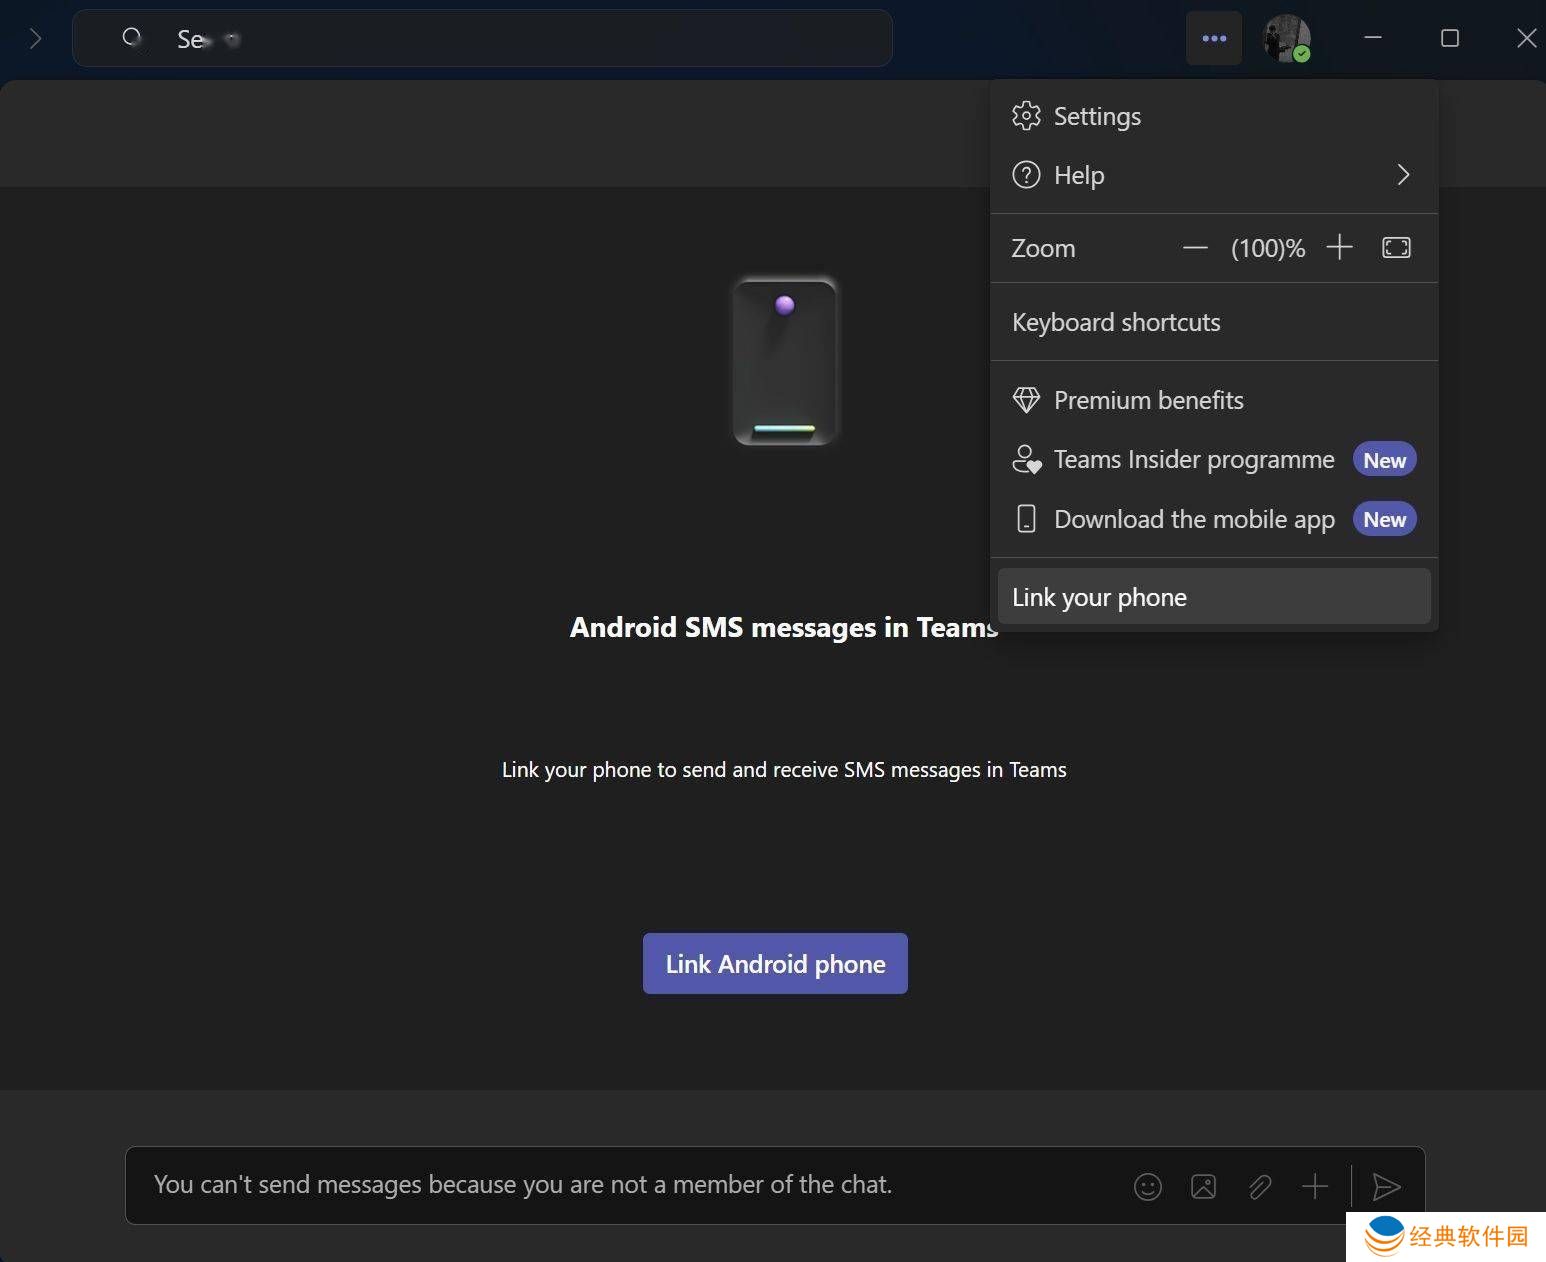This screenshot has width=1546, height=1262.
Task: Click the mobile phone icon in menu
Action: click(1026, 518)
